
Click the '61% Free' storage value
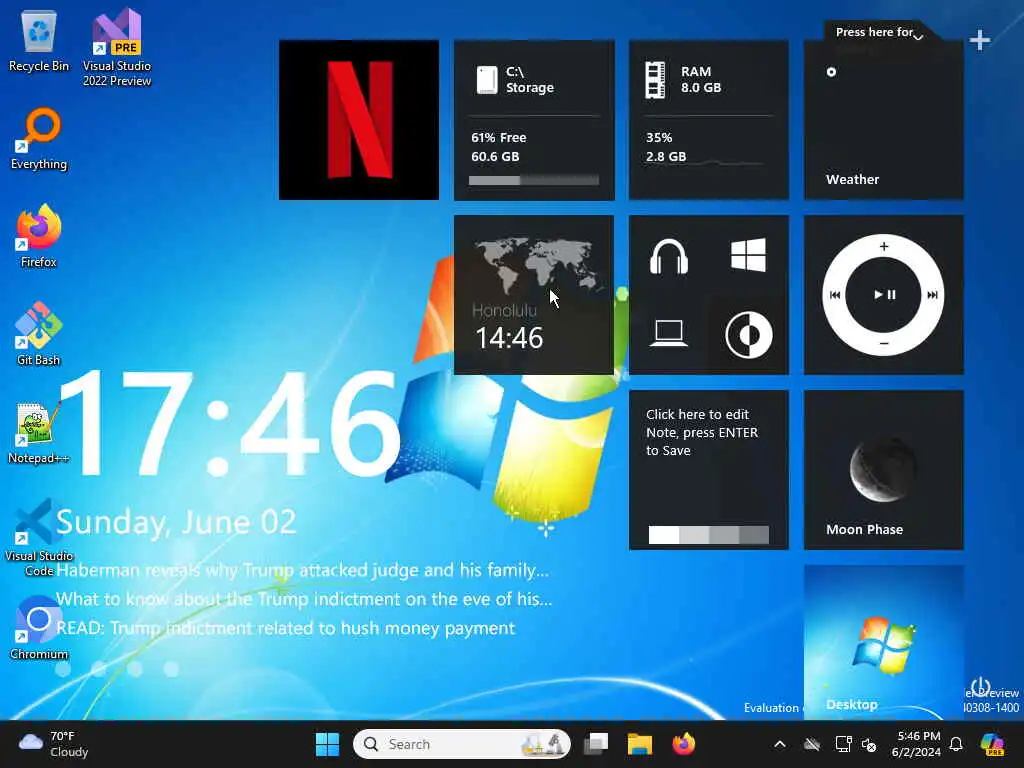[499, 138]
